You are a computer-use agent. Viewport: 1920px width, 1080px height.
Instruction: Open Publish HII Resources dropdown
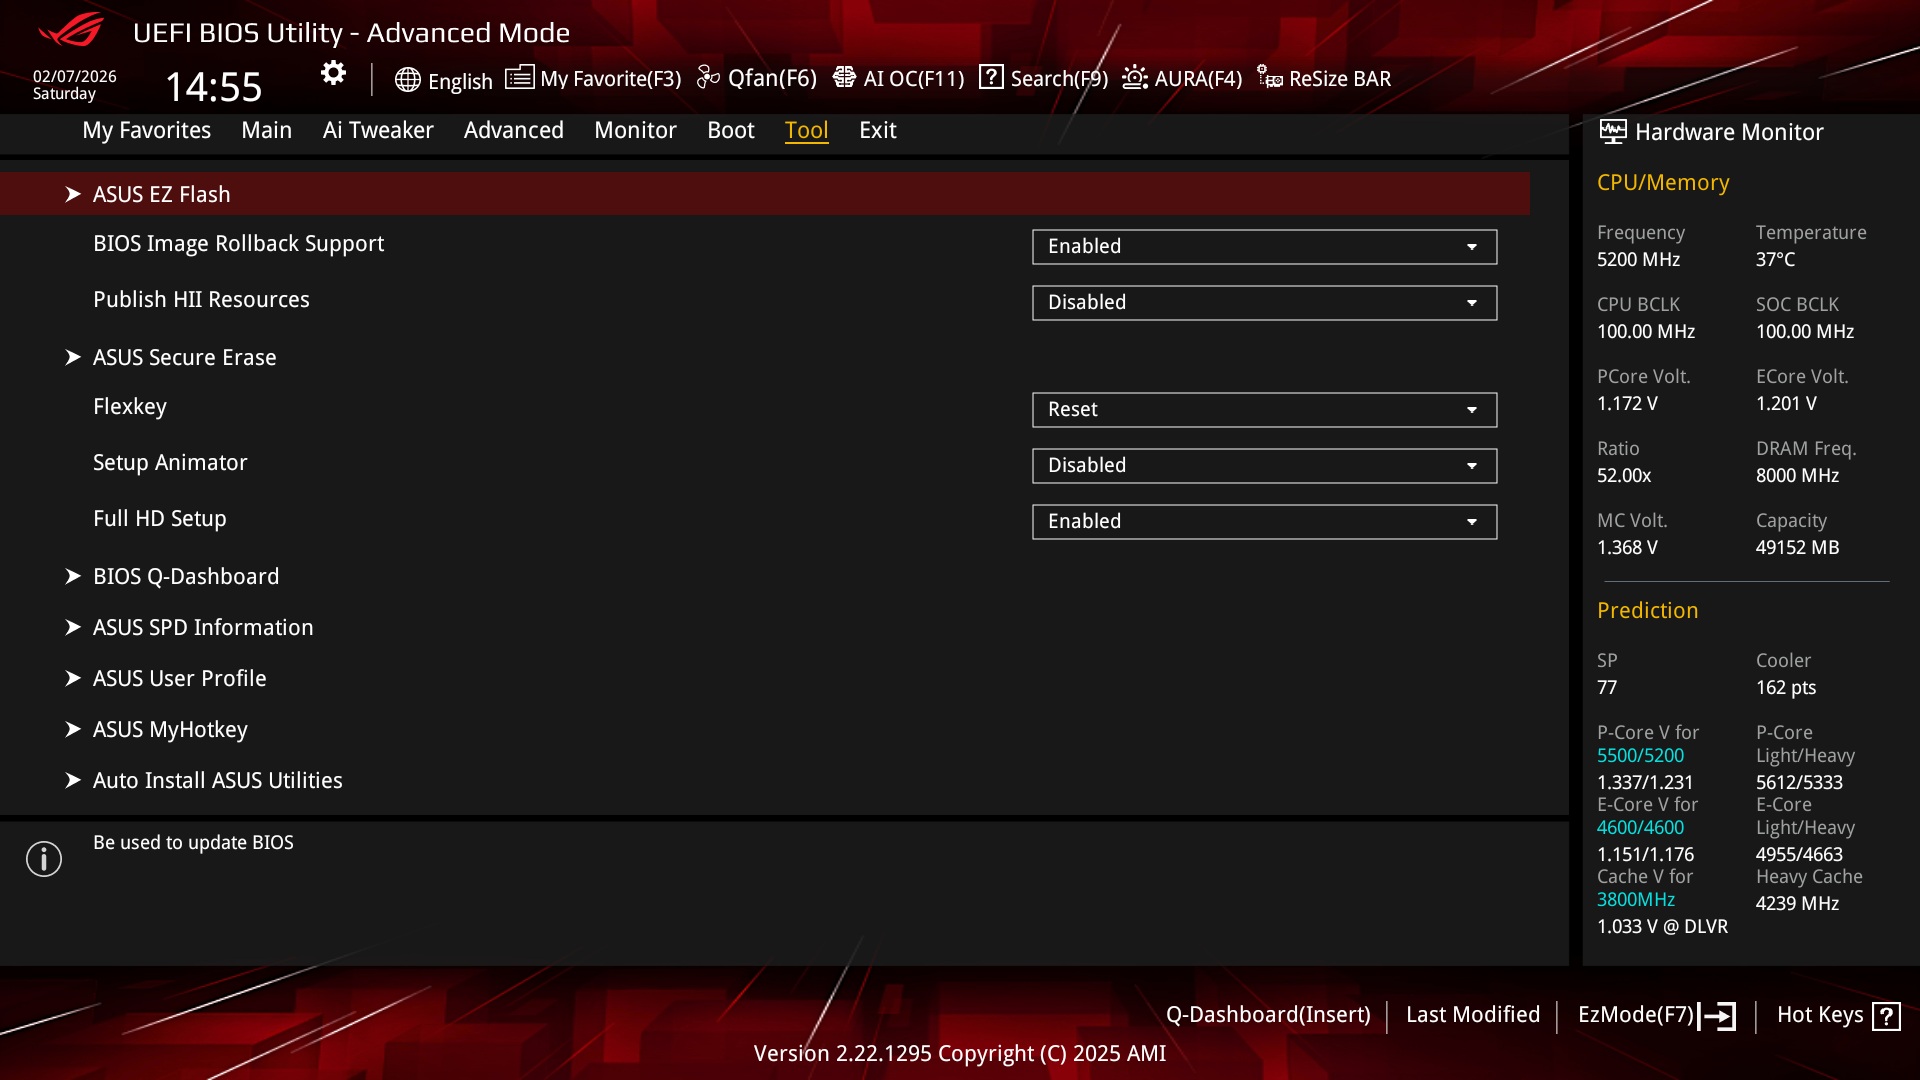tap(1264, 303)
